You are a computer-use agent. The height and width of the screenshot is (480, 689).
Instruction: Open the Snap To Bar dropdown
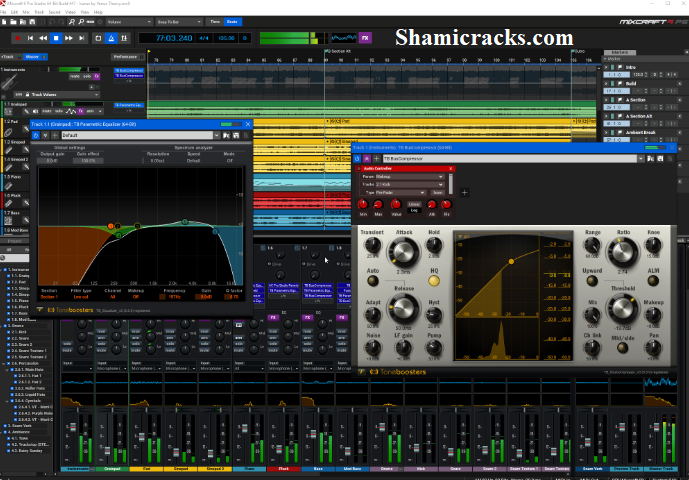coord(179,22)
